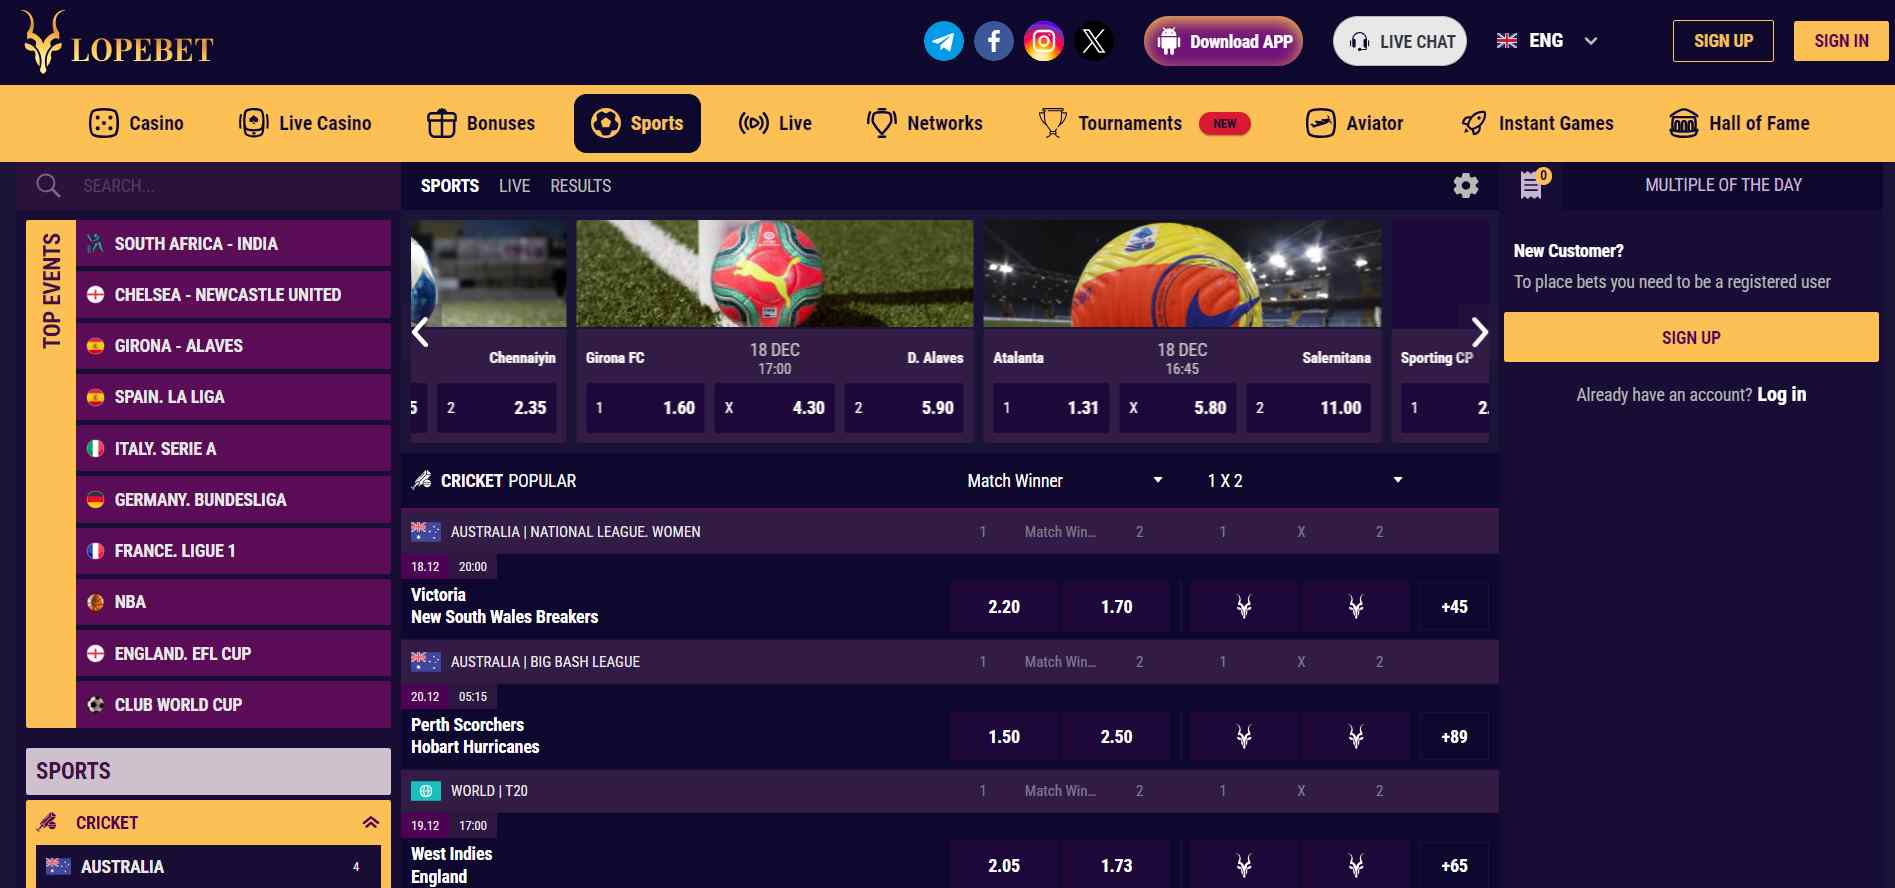Open the Facebook social icon
This screenshot has height=888, width=1895.
pos(993,41)
